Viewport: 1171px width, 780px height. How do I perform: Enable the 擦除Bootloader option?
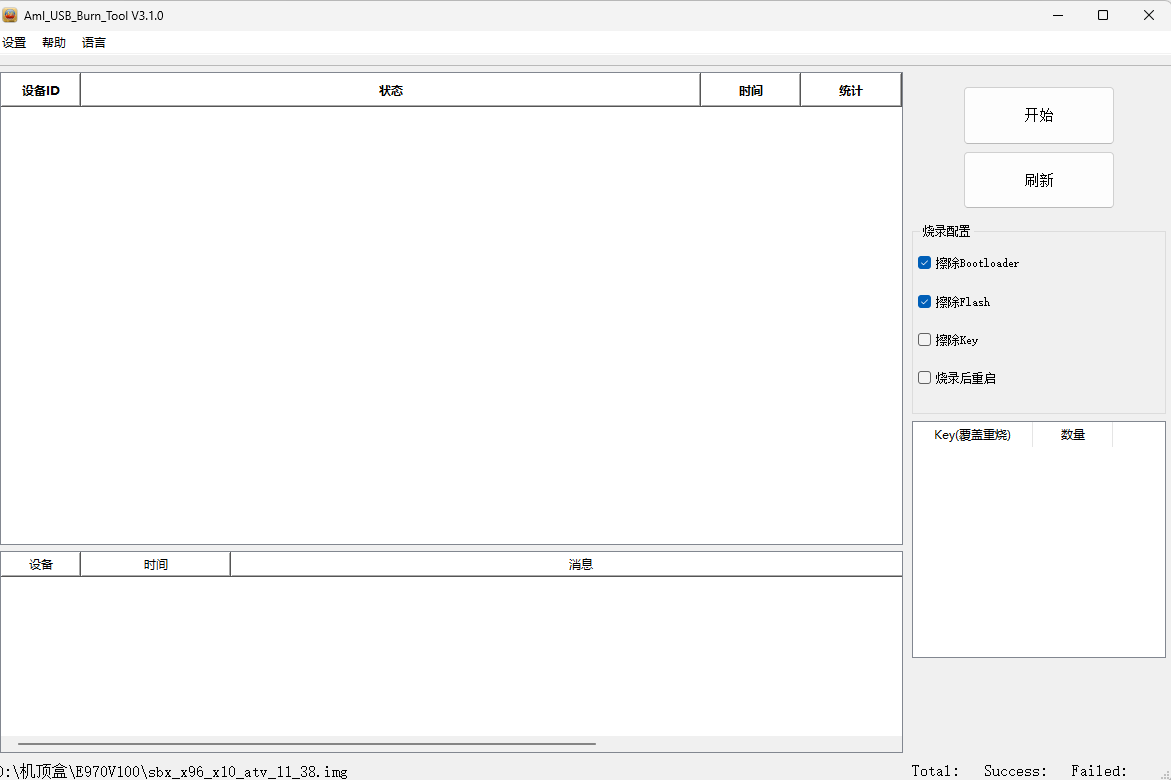(x=924, y=262)
